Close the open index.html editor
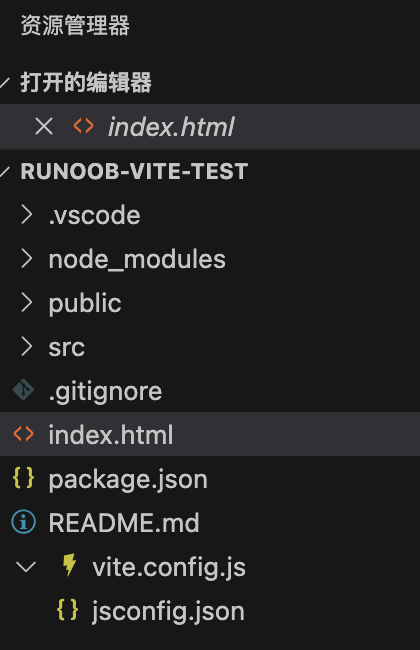Screen dimensions: 420x650 pos(44,126)
